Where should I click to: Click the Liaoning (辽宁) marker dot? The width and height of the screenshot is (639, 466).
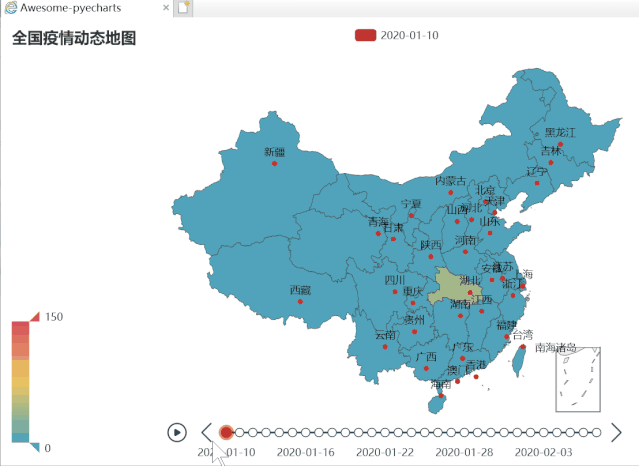537,183
